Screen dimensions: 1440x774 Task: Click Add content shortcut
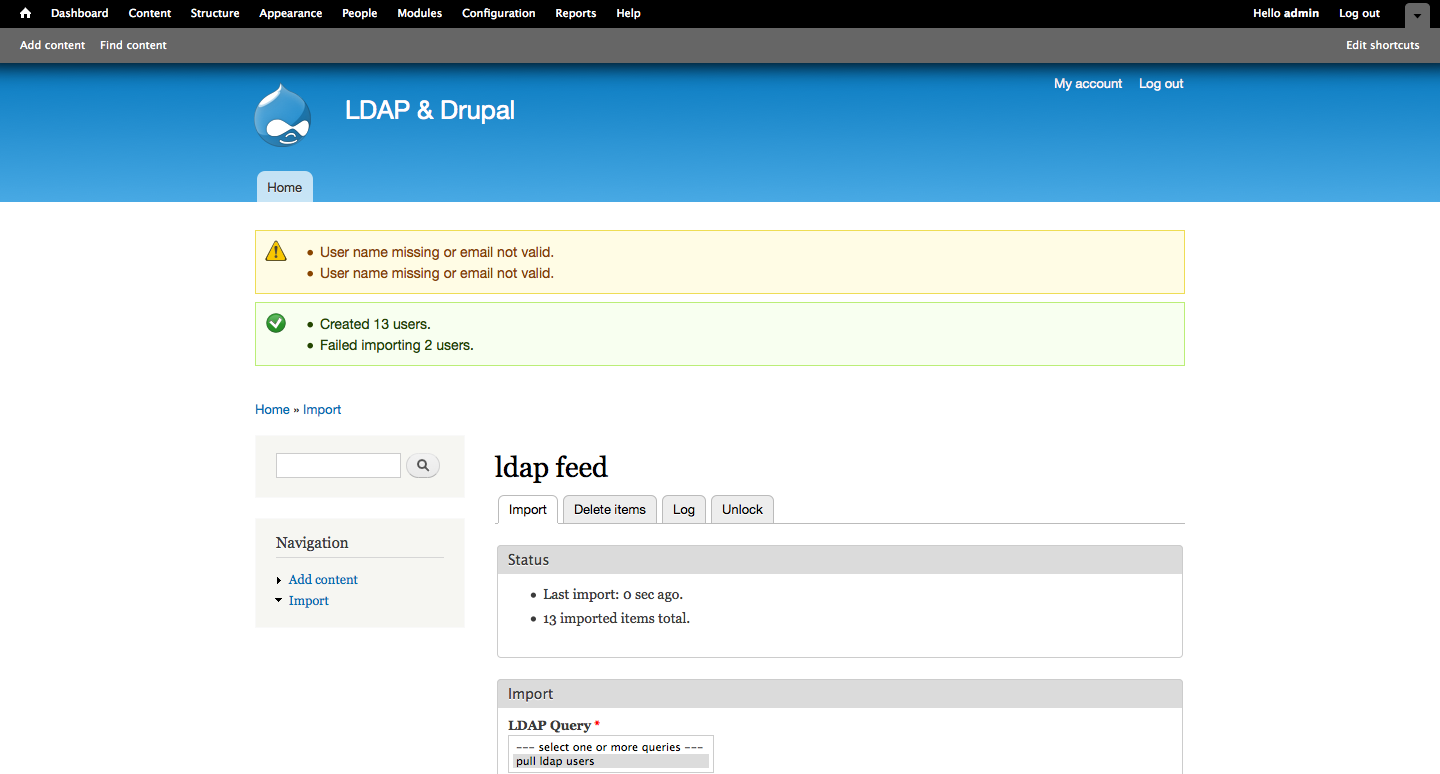click(52, 45)
